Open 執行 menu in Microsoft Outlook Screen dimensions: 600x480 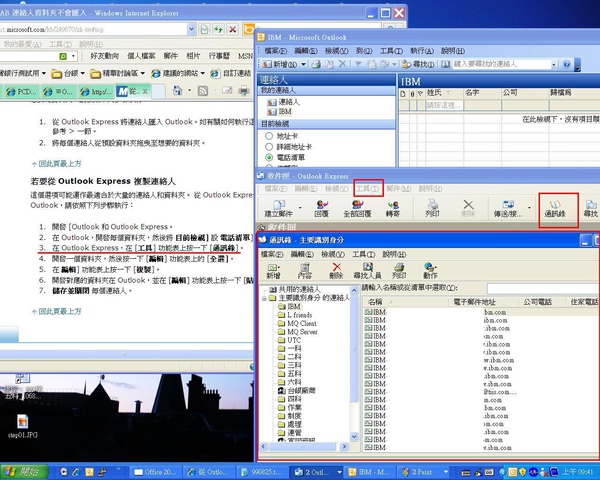422,51
